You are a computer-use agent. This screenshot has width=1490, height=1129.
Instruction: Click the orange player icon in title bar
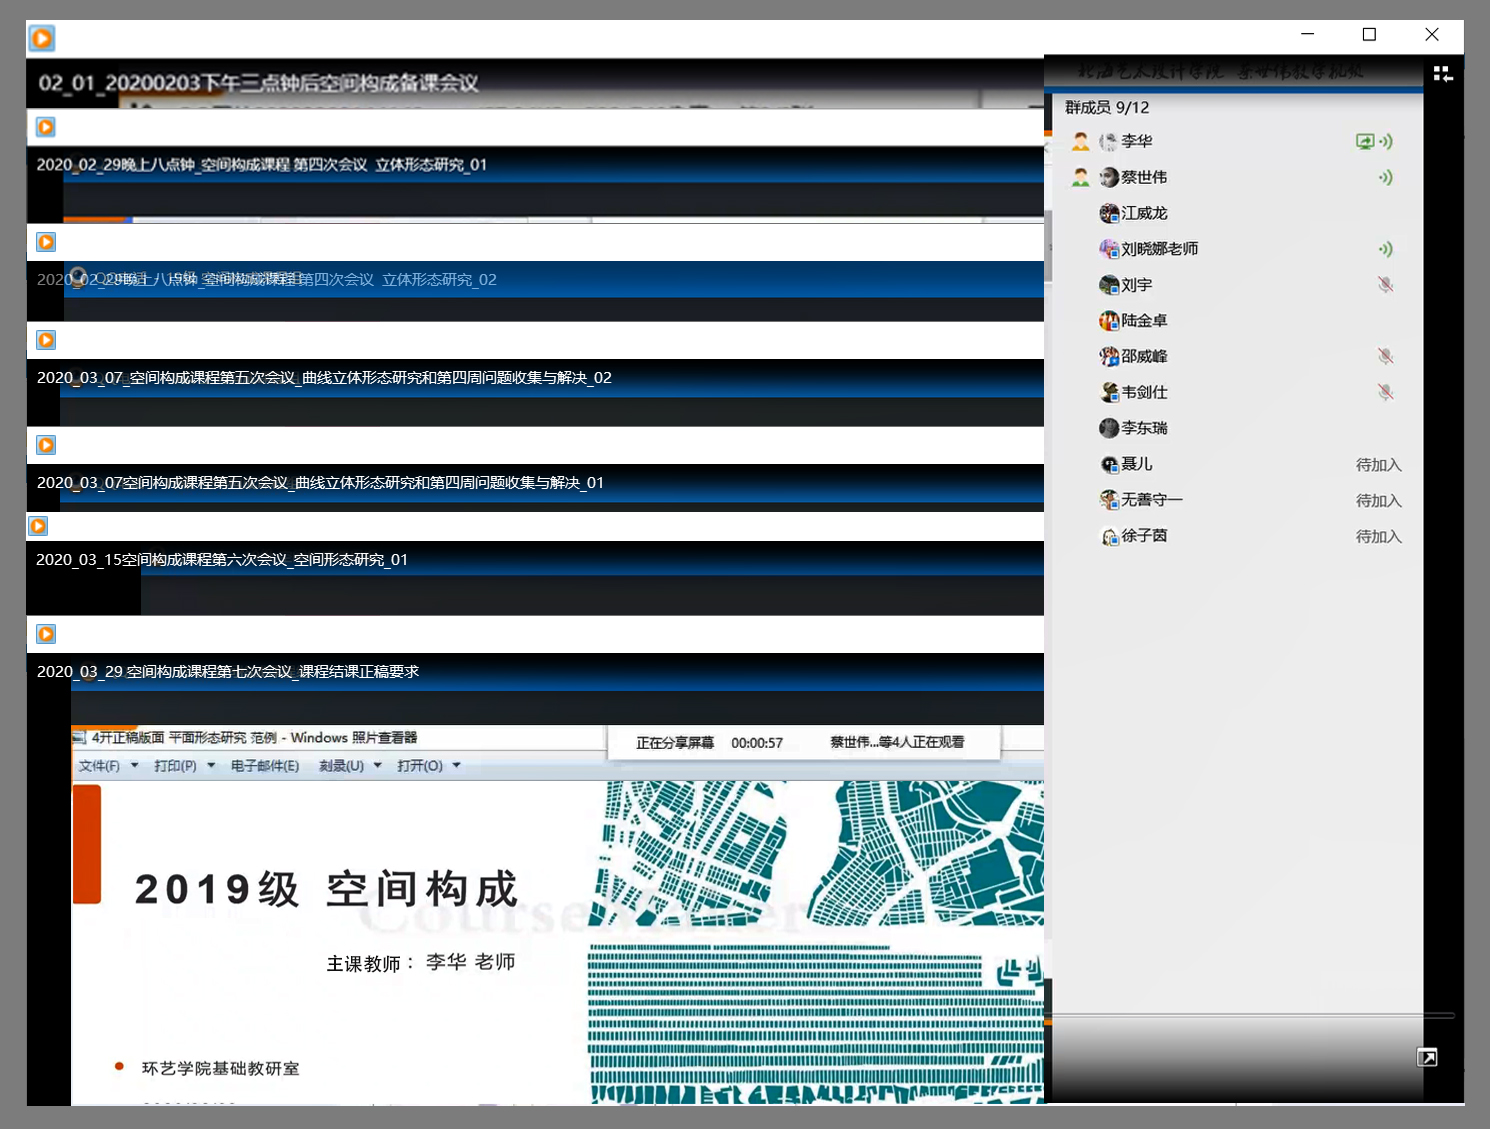(x=42, y=39)
